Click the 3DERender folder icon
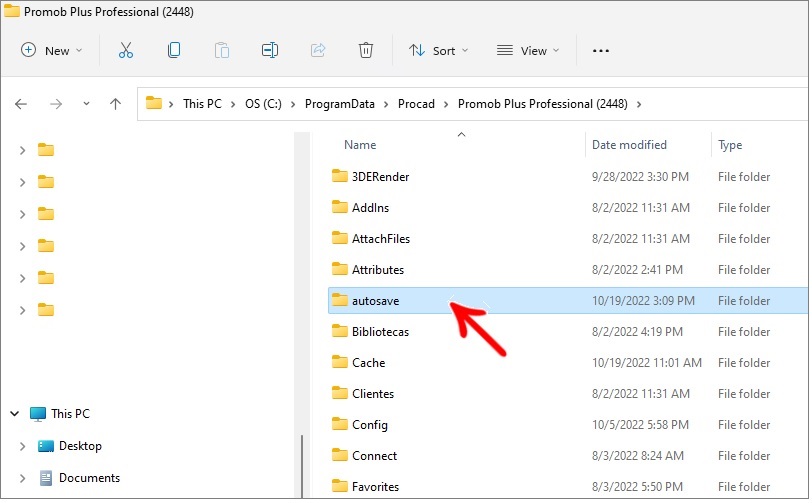 coord(340,176)
